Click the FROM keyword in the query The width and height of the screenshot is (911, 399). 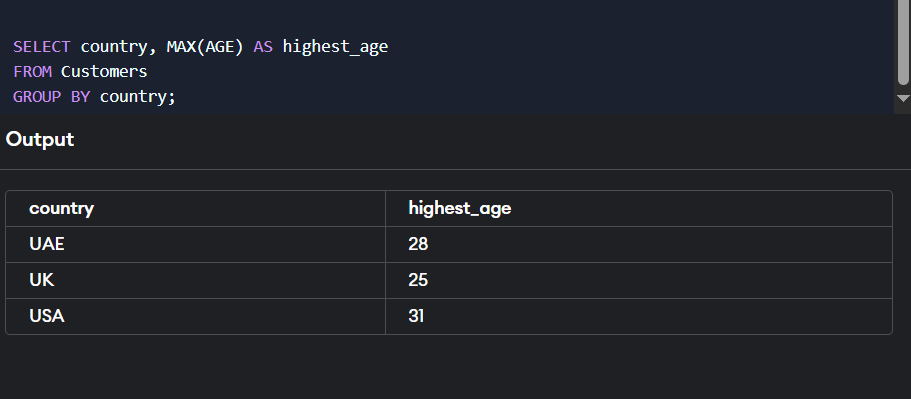[33, 71]
